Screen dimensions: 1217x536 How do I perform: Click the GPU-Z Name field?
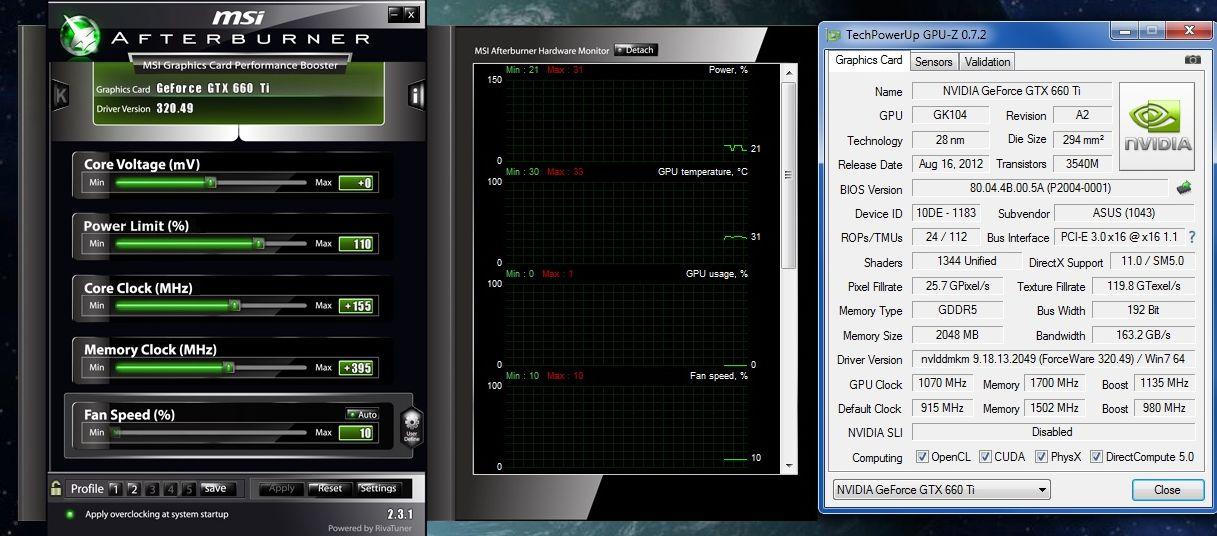coord(1011,91)
